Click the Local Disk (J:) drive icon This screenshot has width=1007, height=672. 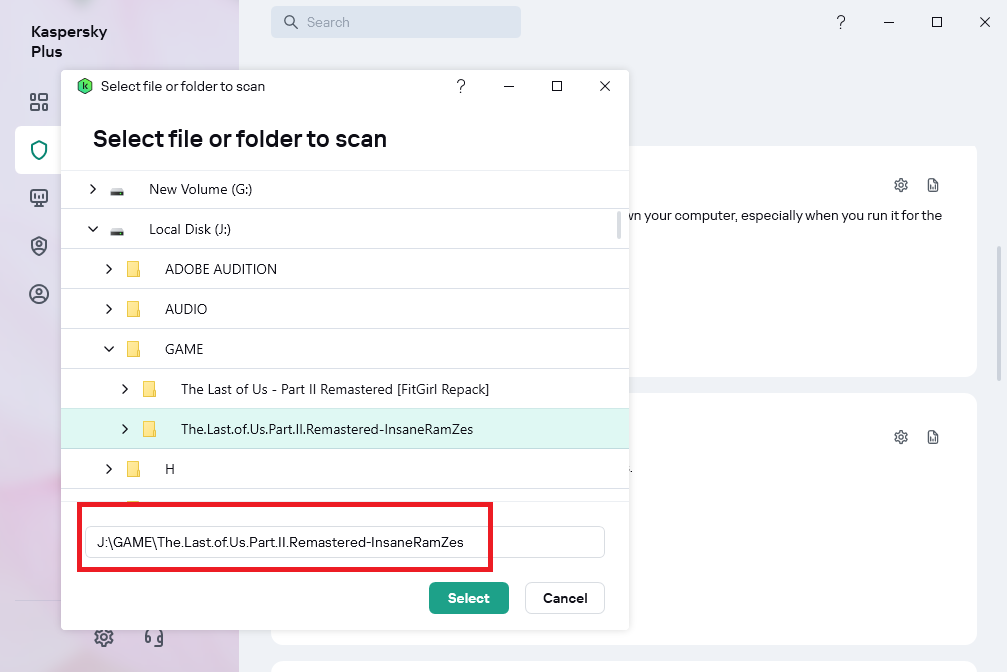pyautogui.click(x=117, y=230)
